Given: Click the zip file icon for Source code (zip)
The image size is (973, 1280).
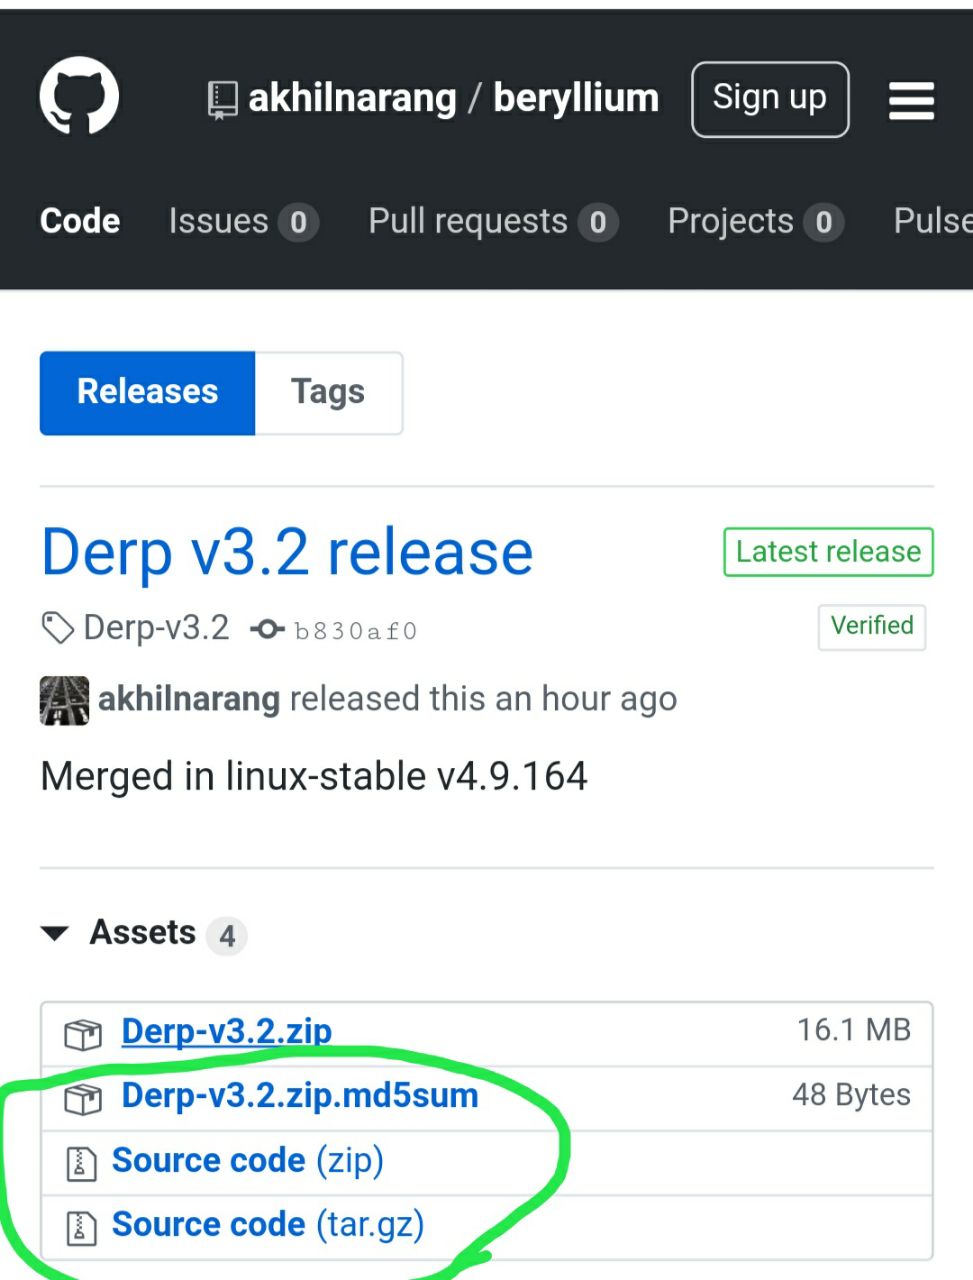Looking at the screenshot, I should [x=81, y=1163].
